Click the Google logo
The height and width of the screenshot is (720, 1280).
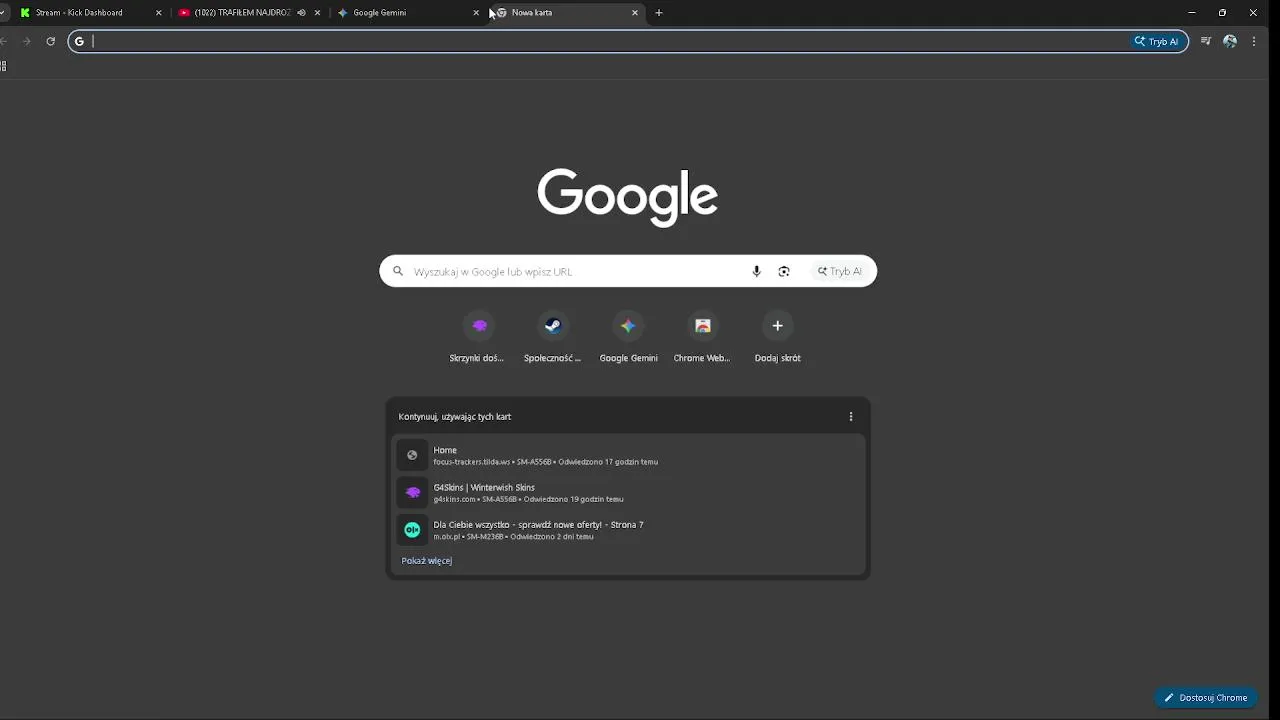coord(628,197)
